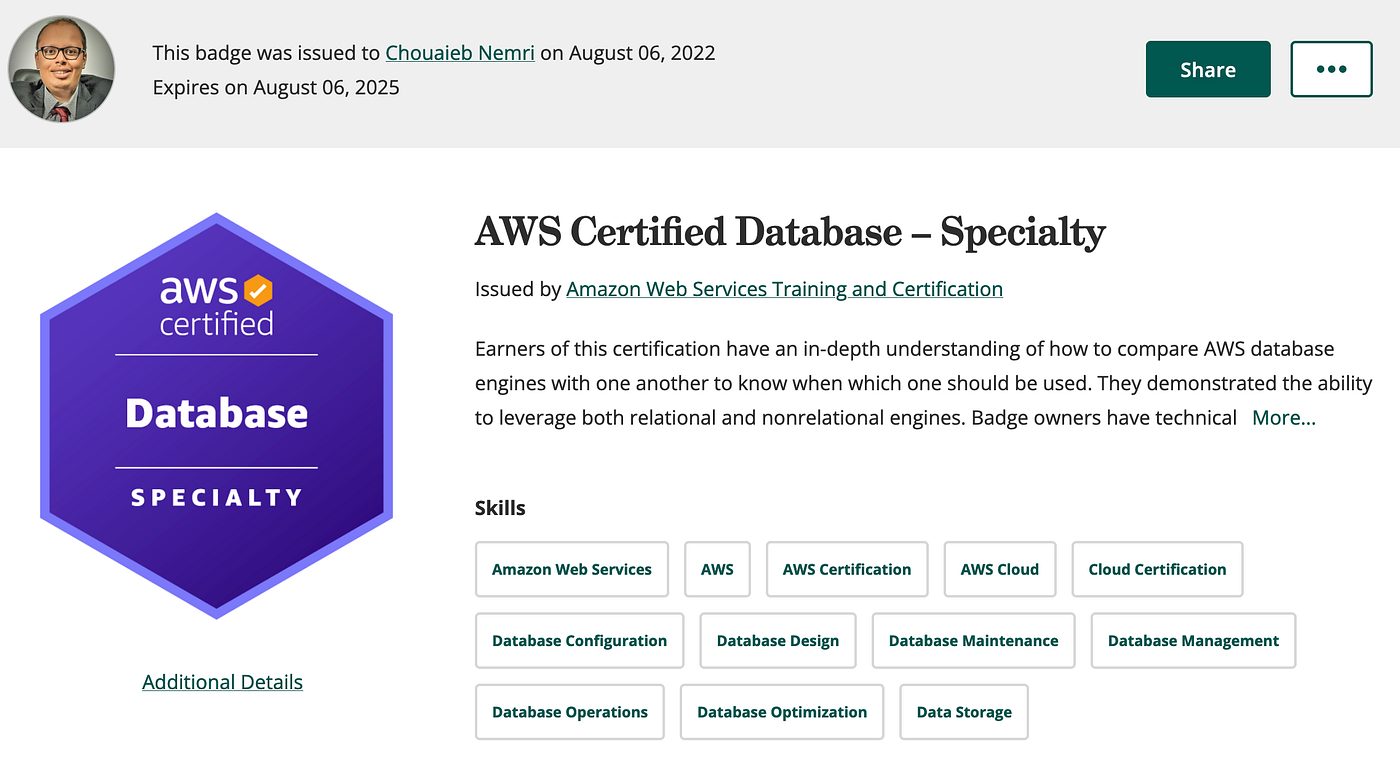
Task: Open the Database Optimization skill tag
Action: click(782, 712)
